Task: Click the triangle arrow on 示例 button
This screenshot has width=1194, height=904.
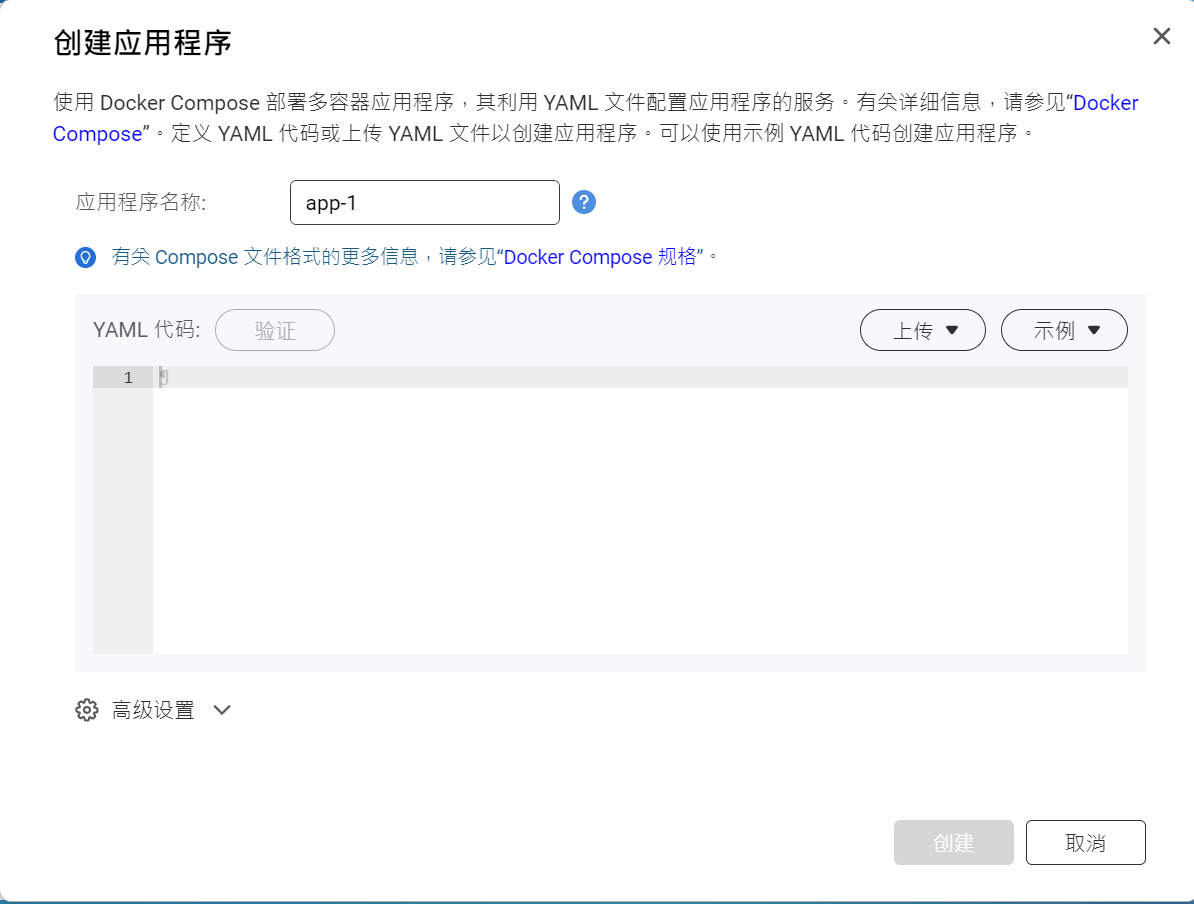Action: (x=1093, y=330)
